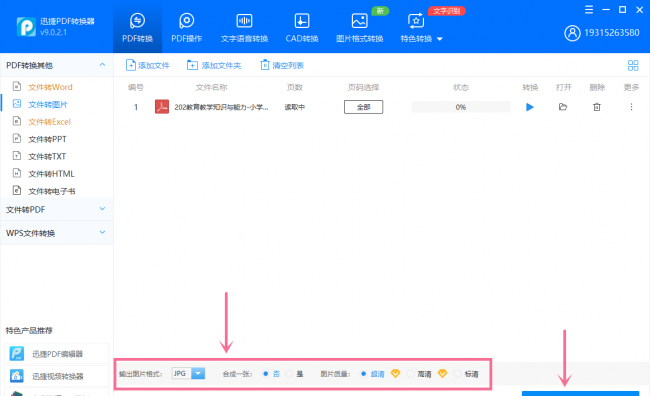650x396 pixels.
Task: Select 文件转电子书 in sidebar
Action: [x=52, y=192]
